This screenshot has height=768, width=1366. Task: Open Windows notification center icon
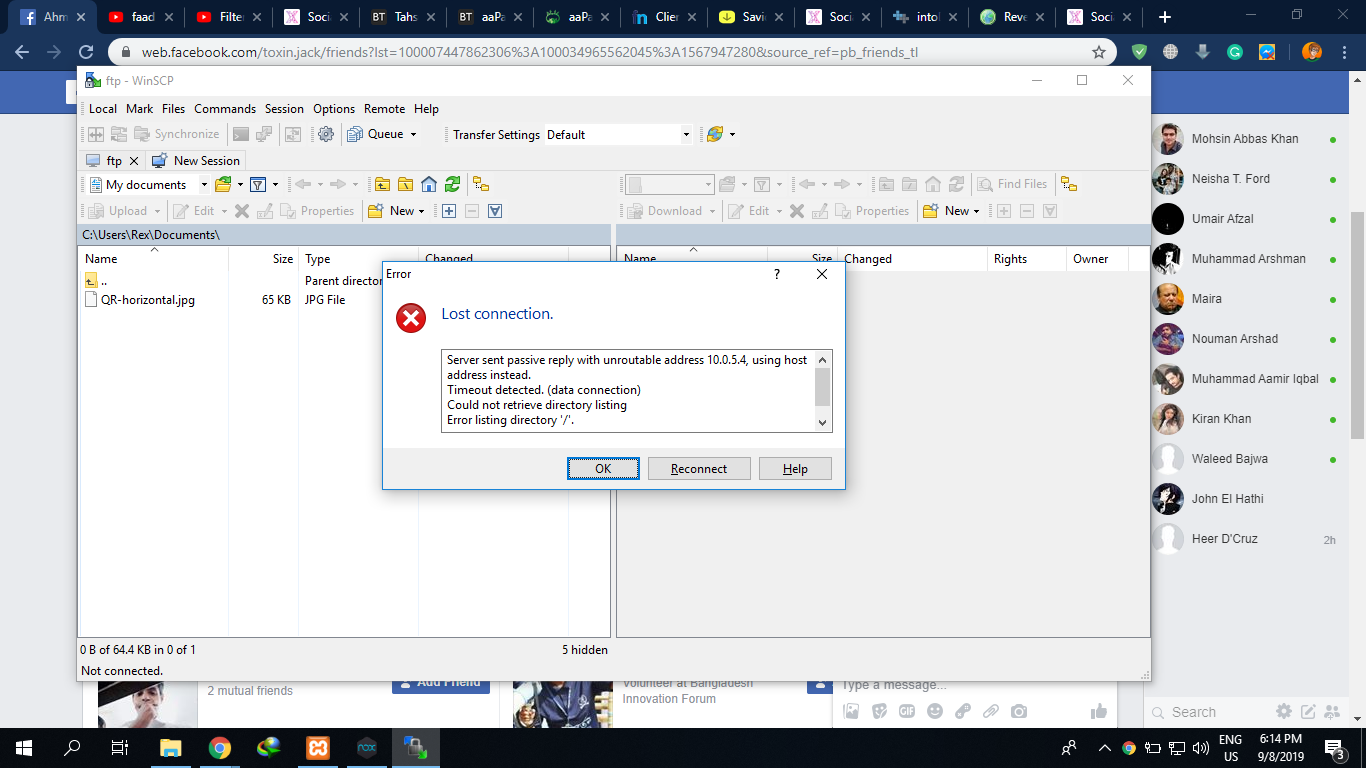click(x=1335, y=747)
